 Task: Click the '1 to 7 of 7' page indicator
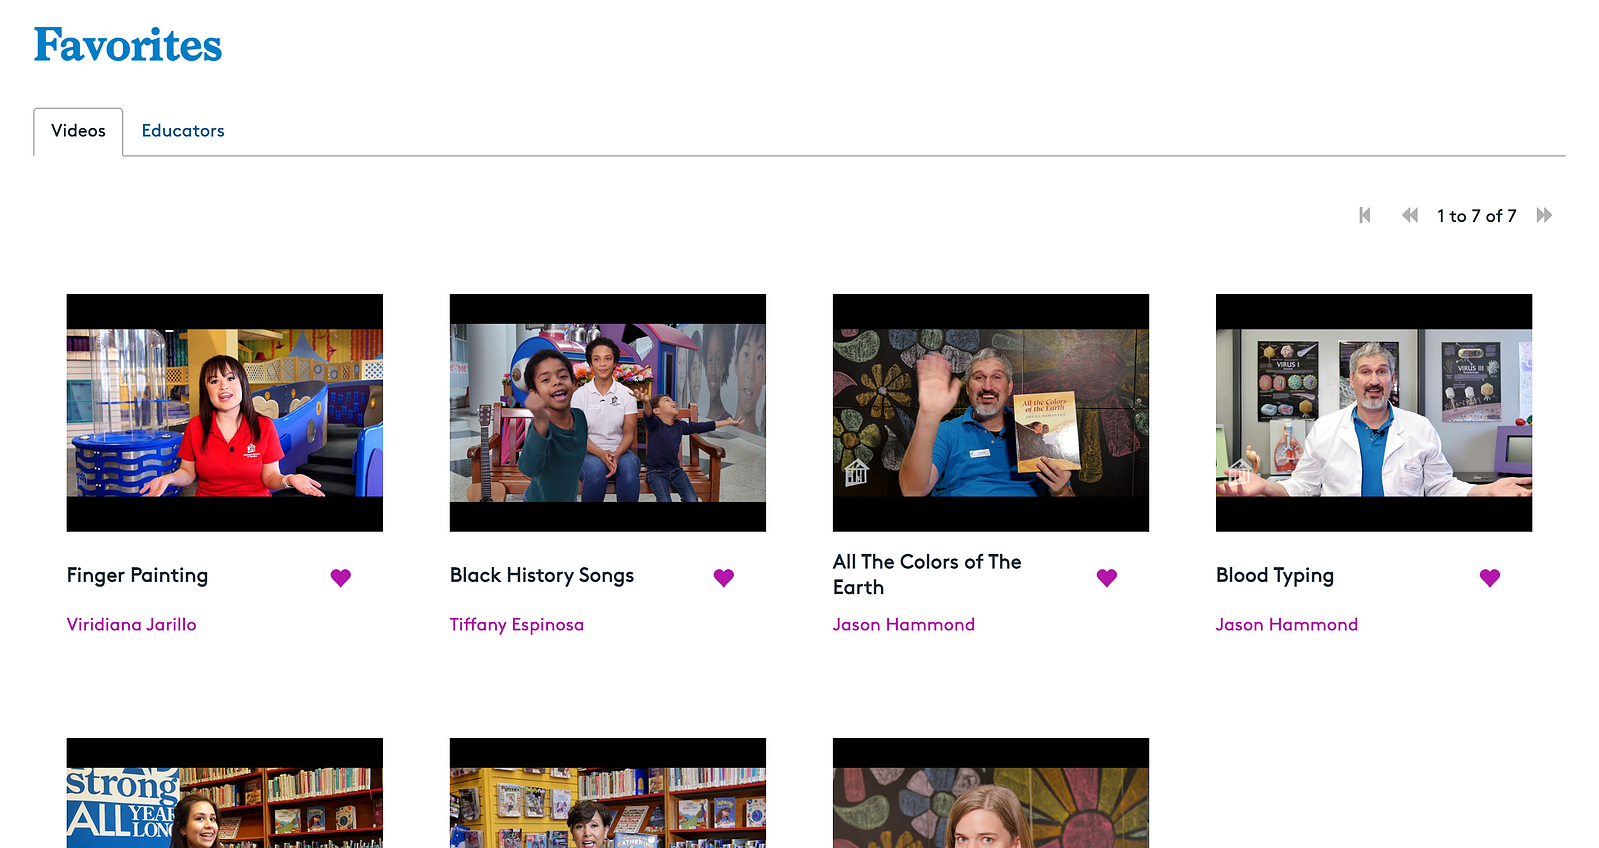(x=1477, y=216)
